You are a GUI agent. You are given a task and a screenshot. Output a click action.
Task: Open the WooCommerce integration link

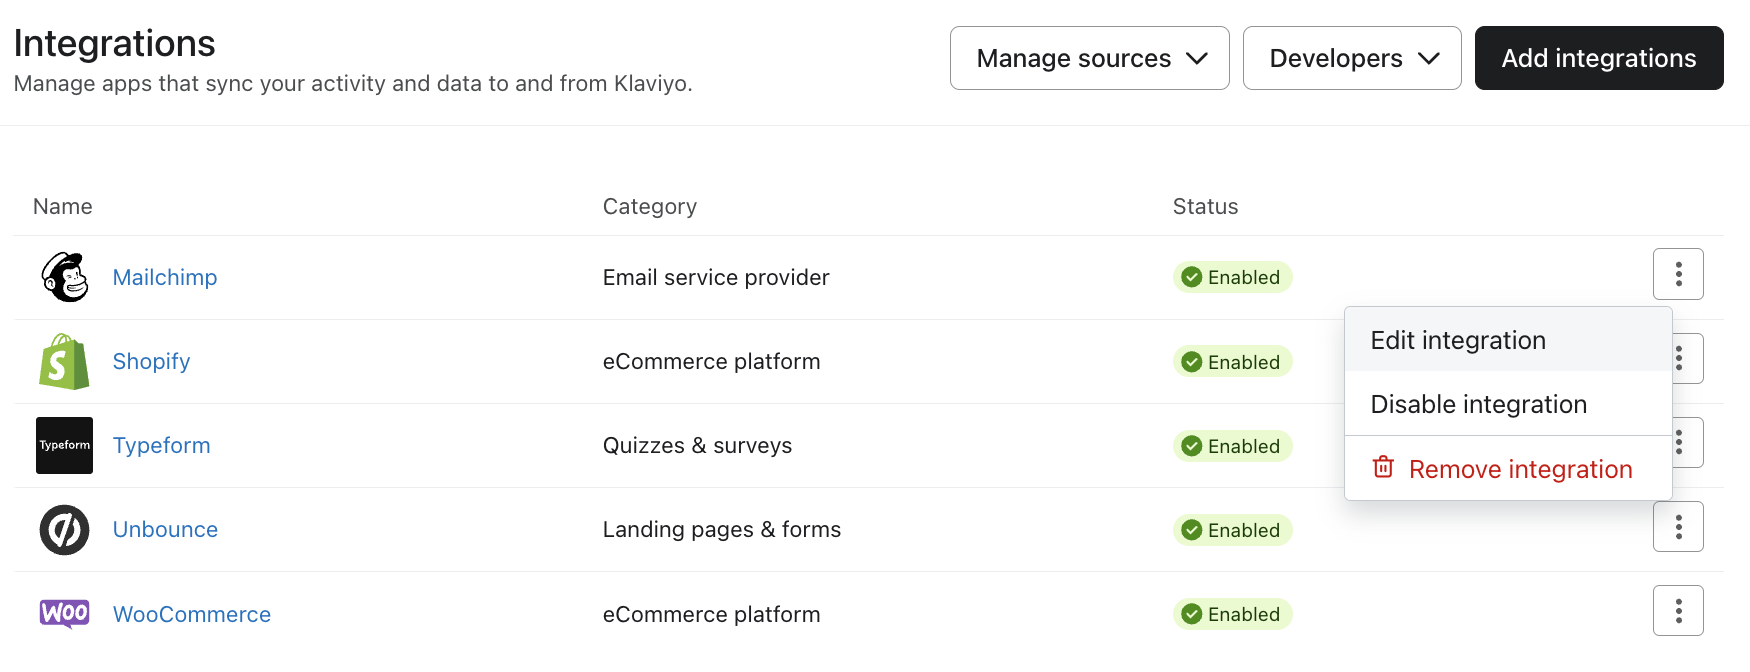tap(191, 614)
